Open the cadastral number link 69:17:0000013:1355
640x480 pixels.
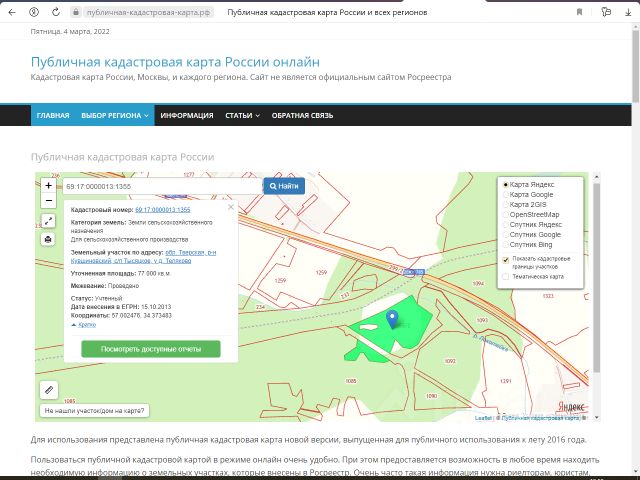pos(162,210)
